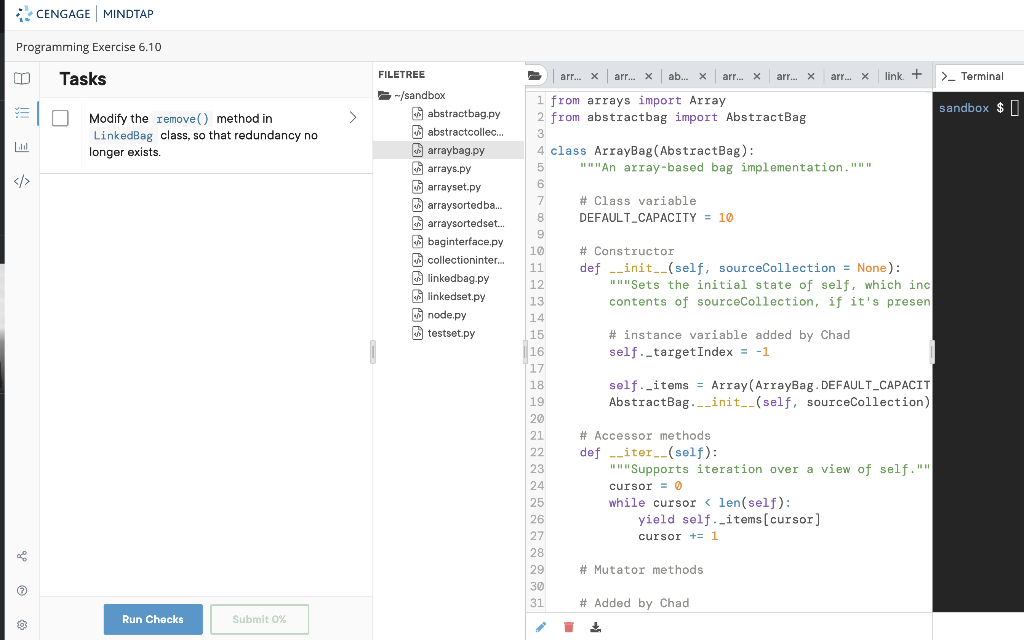
Task: Click the download icon below the code editor
Action: point(595,626)
